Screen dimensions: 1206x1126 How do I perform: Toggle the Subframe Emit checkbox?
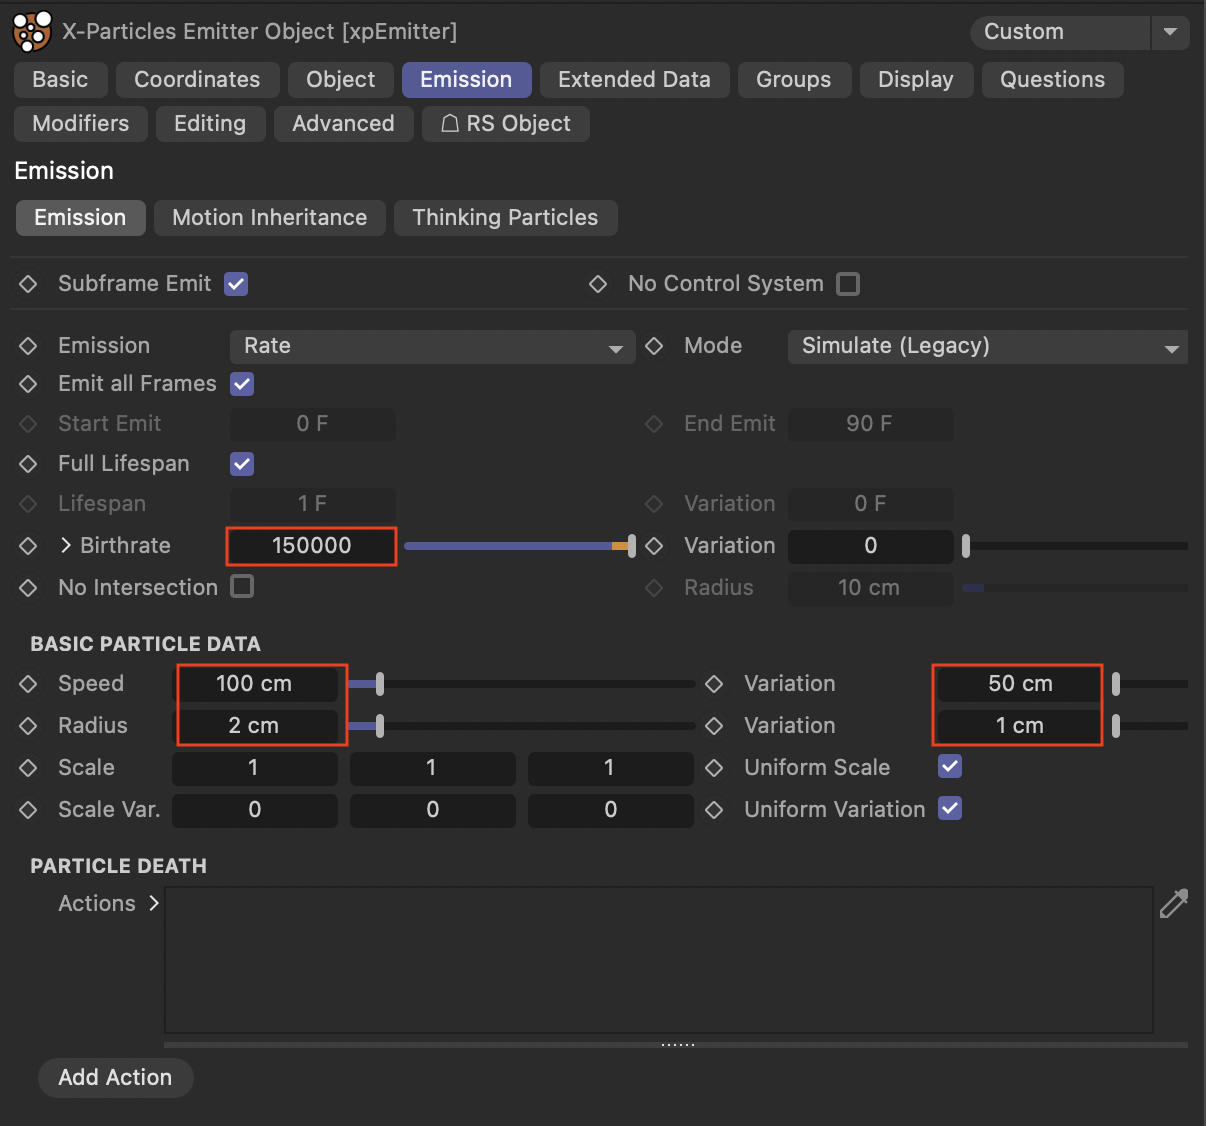point(236,284)
